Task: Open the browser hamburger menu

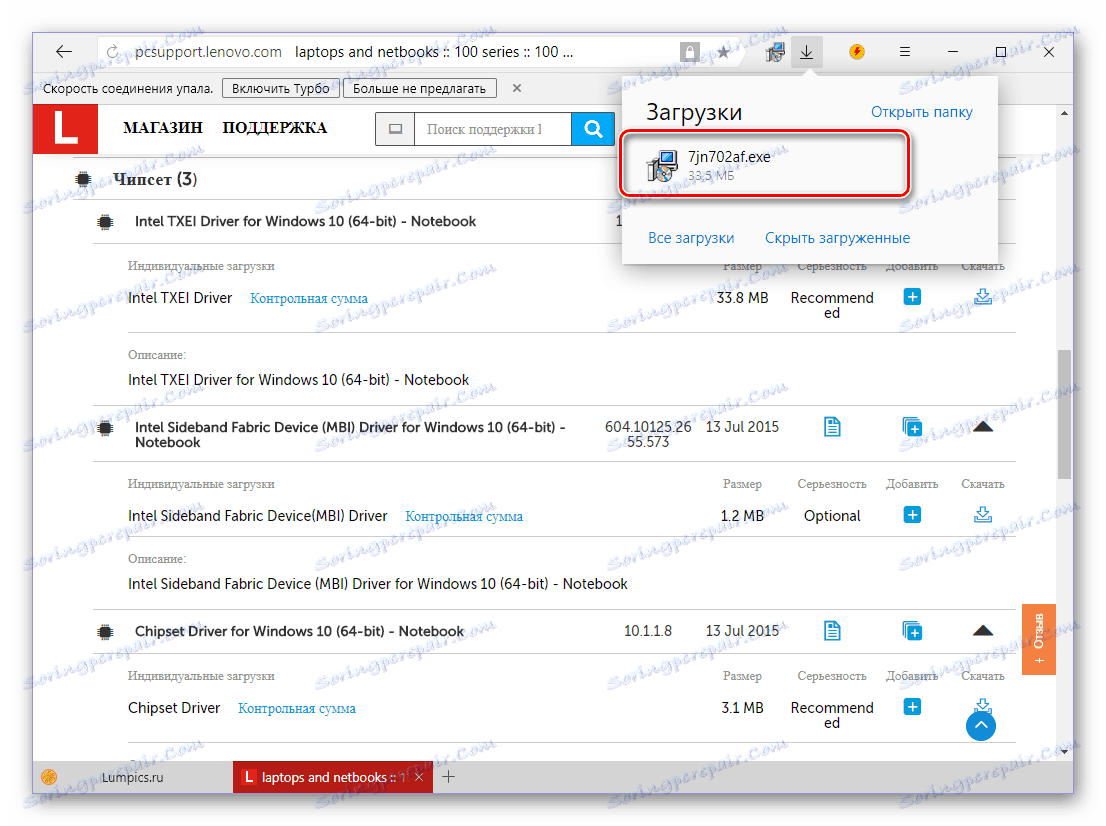Action: [905, 51]
